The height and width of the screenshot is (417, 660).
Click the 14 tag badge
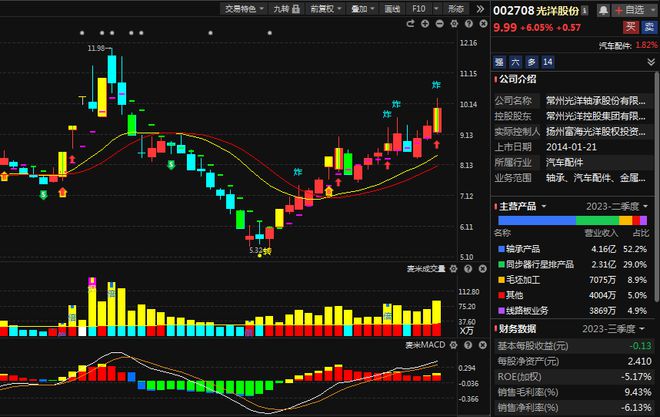pos(548,62)
